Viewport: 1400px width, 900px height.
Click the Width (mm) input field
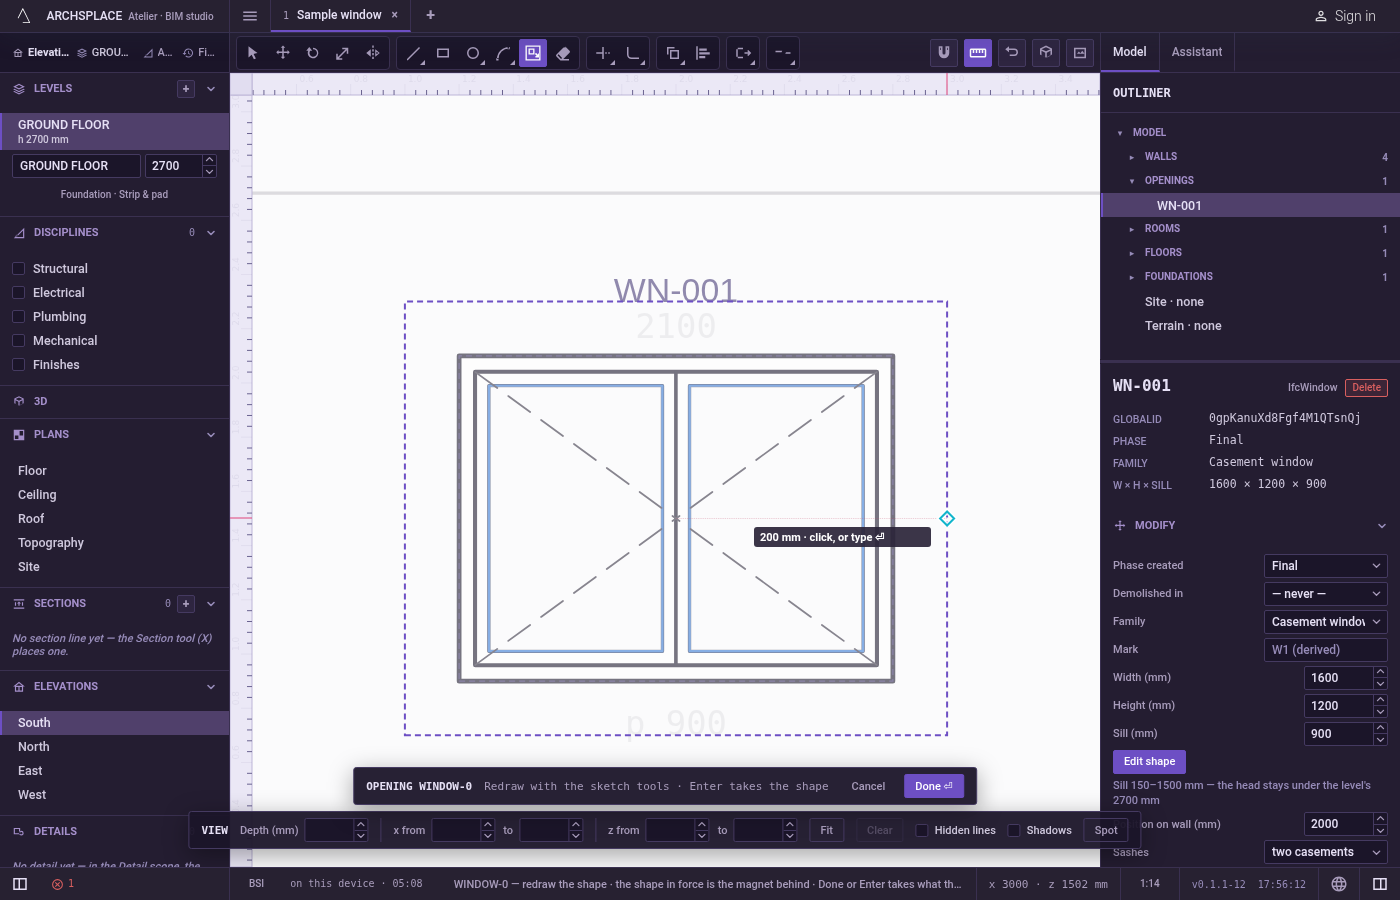1338,678
